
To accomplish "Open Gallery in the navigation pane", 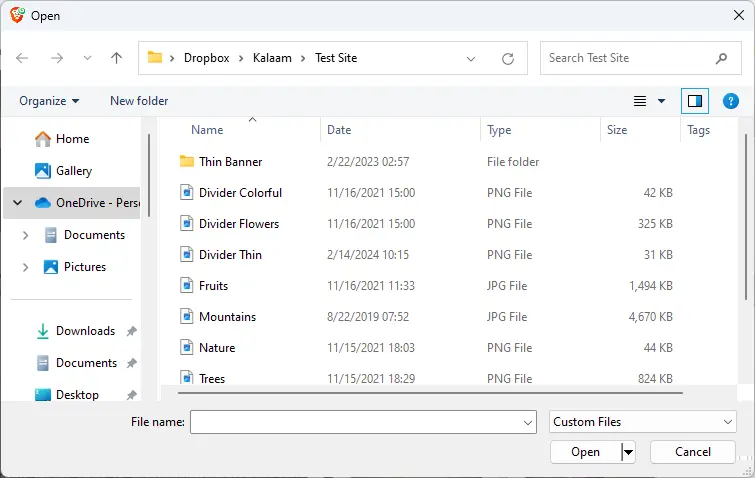I will pyautogui.click(x=73, y=171).
